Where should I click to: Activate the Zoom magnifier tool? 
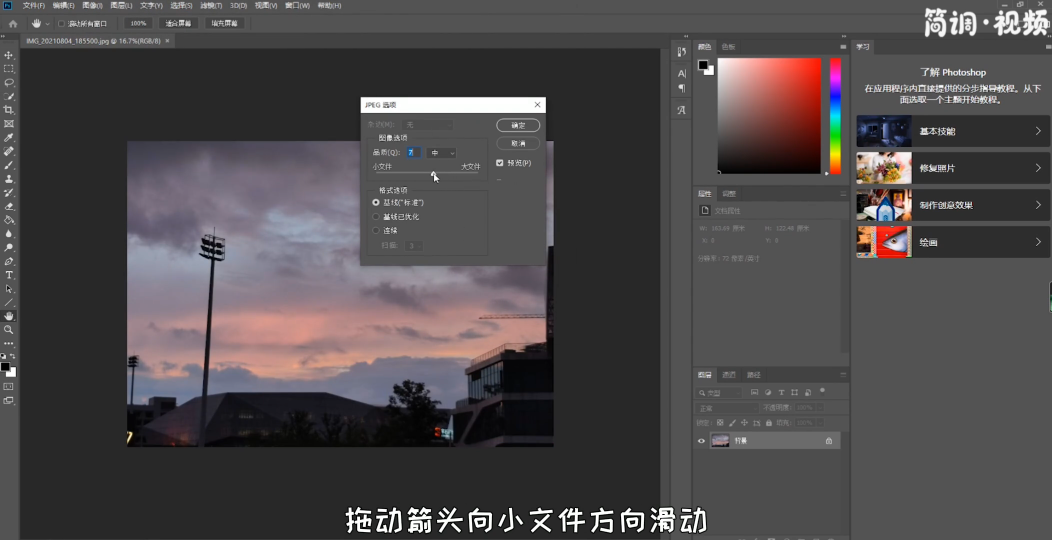[x=9, y=329]
